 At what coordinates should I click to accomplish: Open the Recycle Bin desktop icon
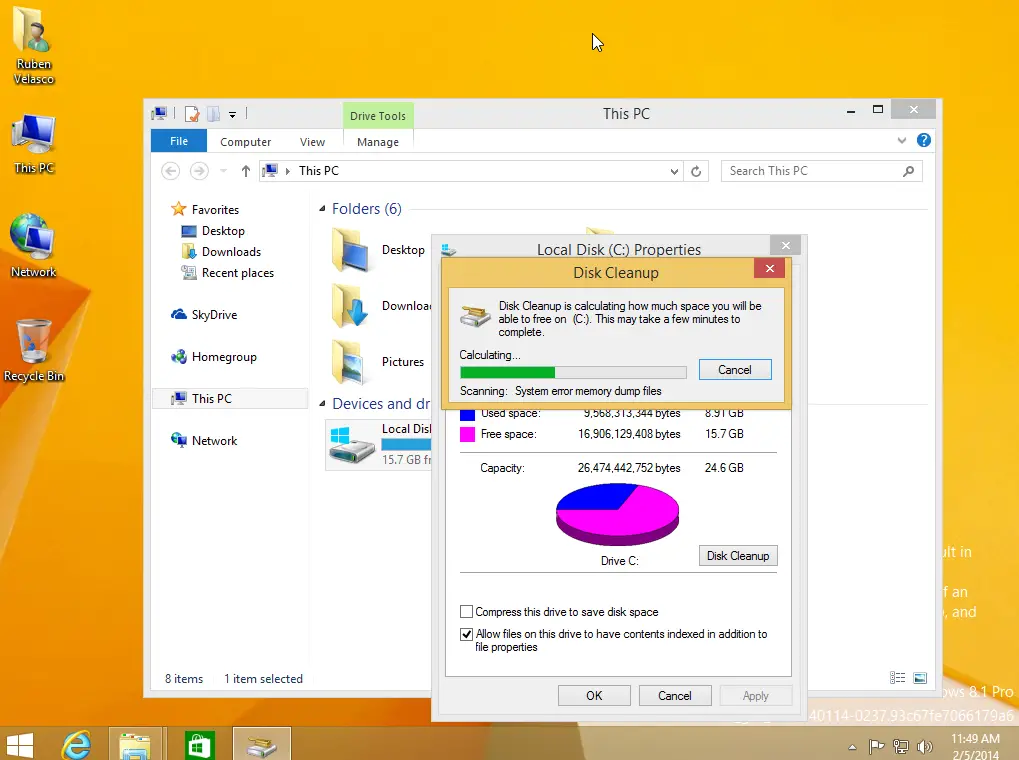(34, 350)
